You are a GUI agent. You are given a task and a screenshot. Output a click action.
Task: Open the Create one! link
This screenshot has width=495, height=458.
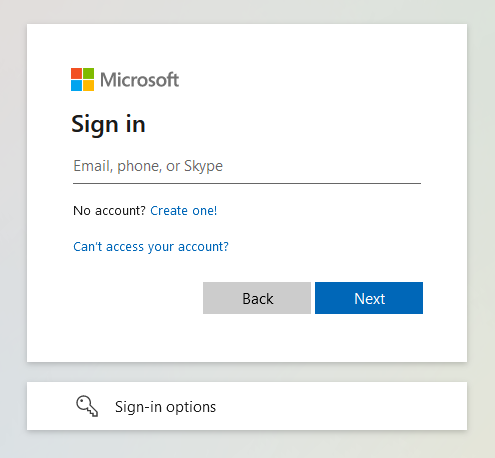184,211
